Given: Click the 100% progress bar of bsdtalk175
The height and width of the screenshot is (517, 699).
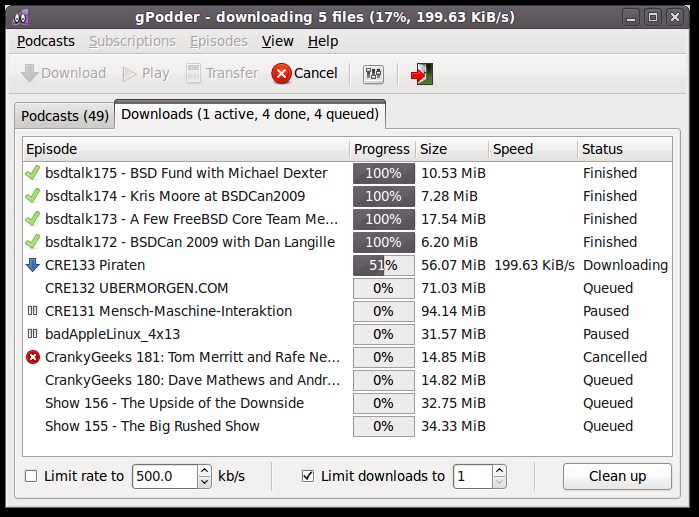Looking at the screenshot, I should 383,173.
